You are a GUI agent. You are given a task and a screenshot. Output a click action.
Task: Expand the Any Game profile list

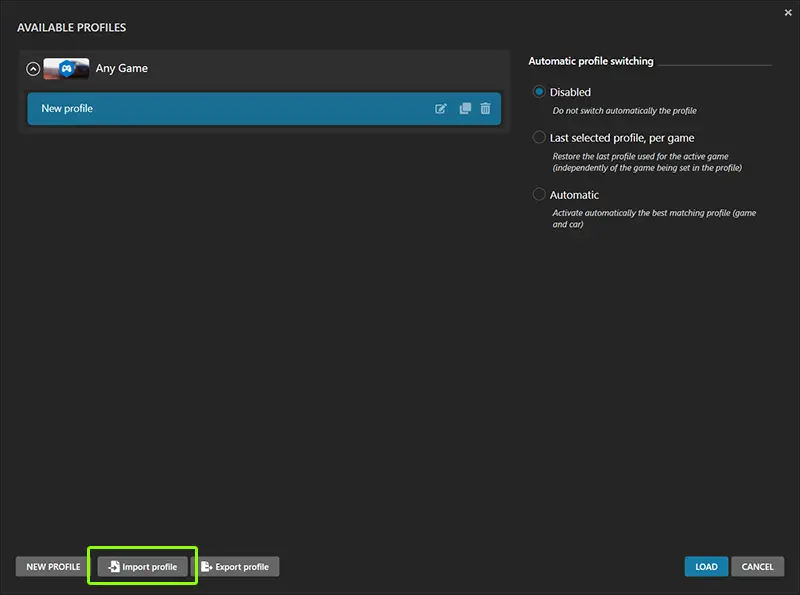(x=31, y=69)
